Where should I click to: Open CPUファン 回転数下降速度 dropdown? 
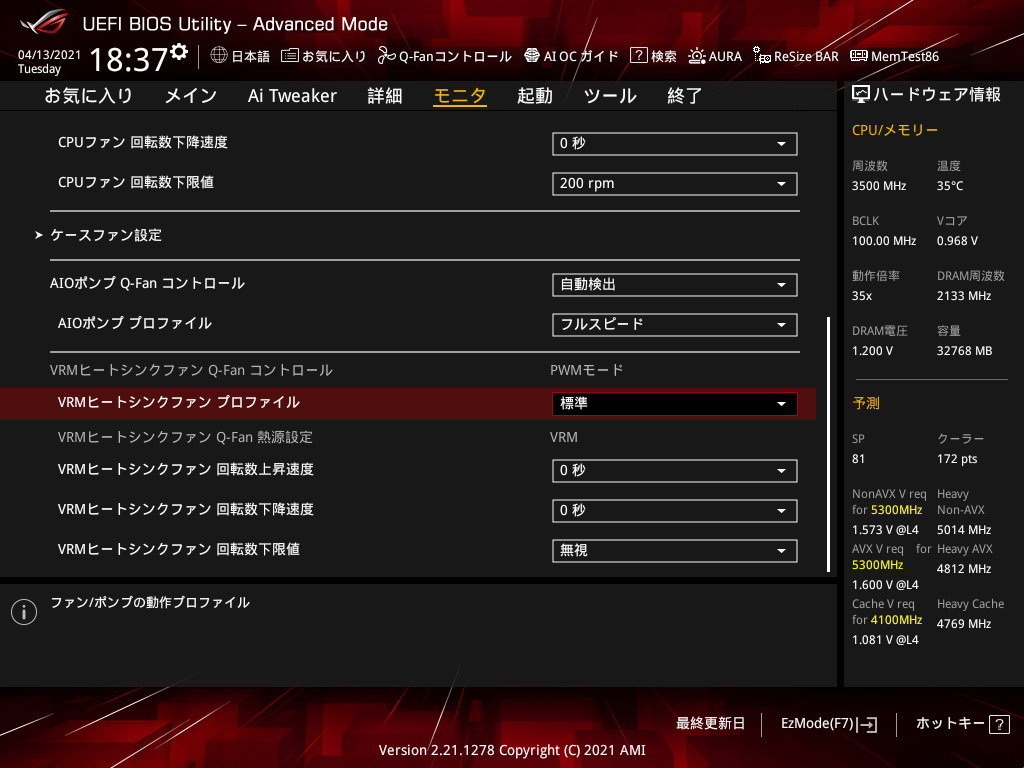[675, 144]
